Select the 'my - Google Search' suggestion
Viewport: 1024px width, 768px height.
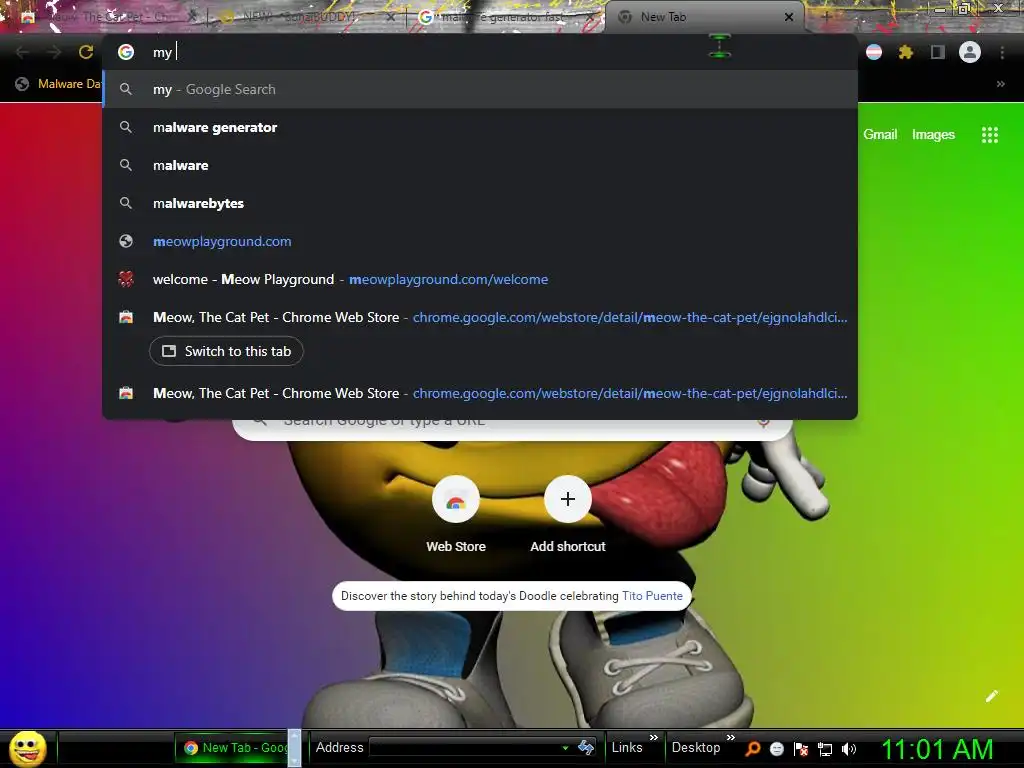click(x=480, y=89)
